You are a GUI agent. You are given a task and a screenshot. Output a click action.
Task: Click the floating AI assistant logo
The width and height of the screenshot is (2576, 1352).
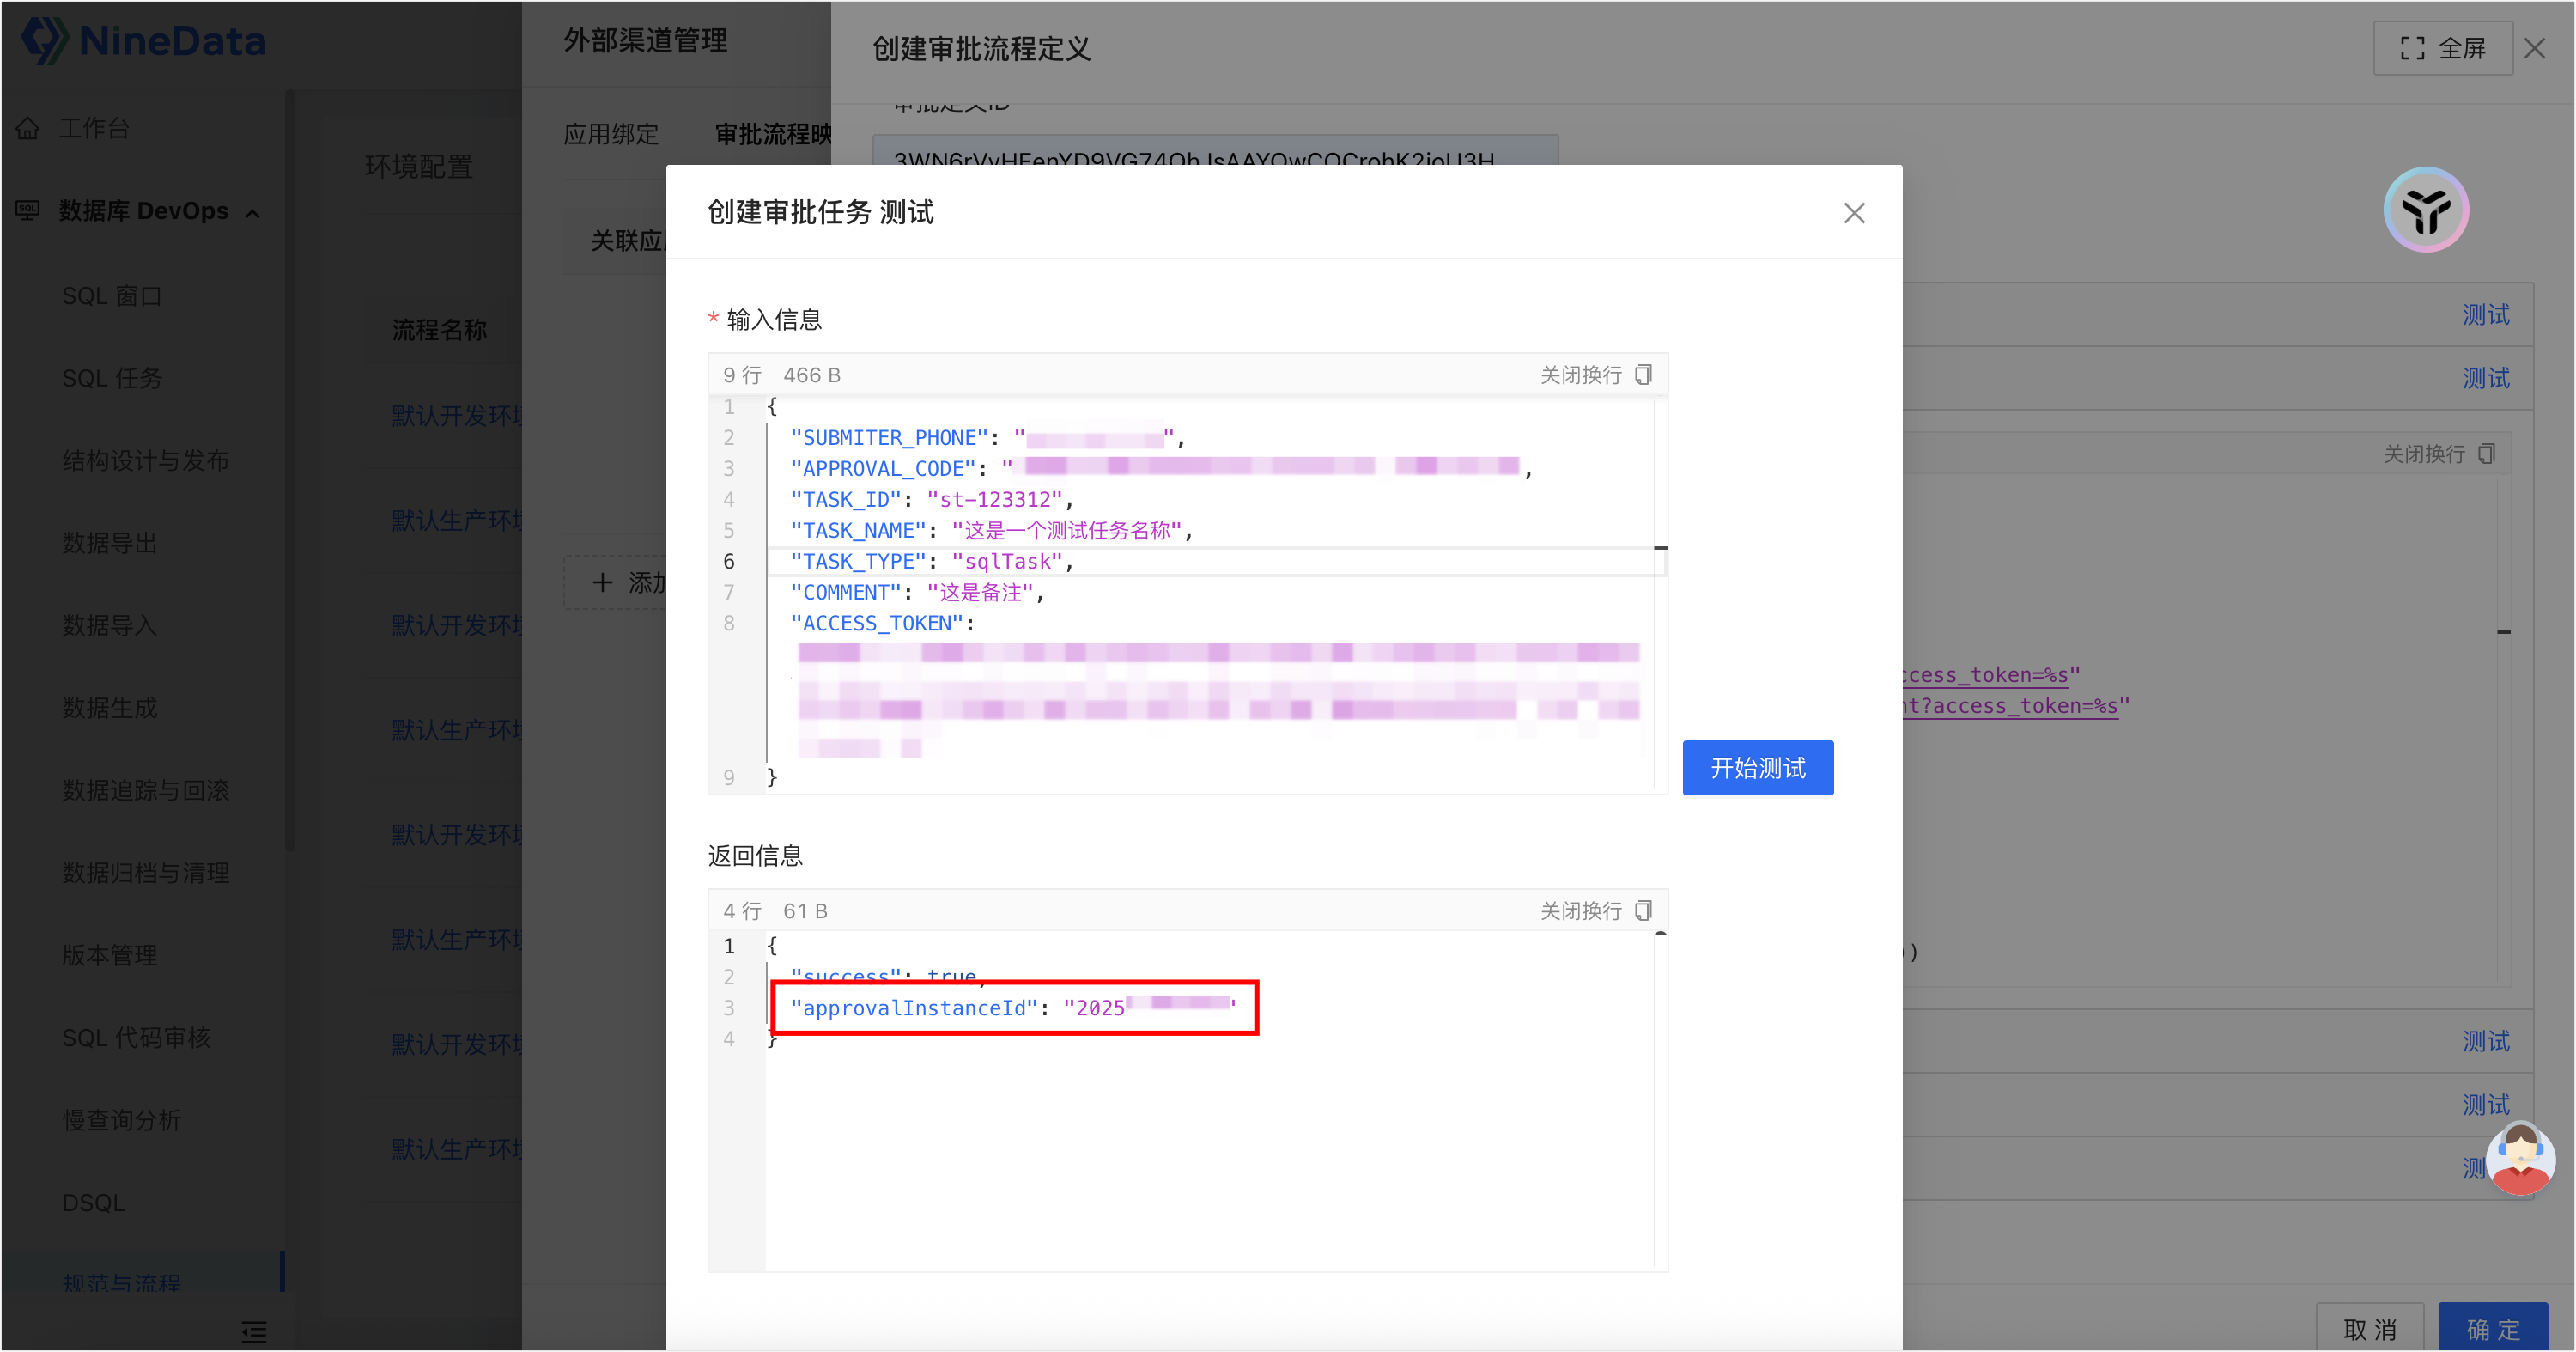click(x=2425, y=210)
